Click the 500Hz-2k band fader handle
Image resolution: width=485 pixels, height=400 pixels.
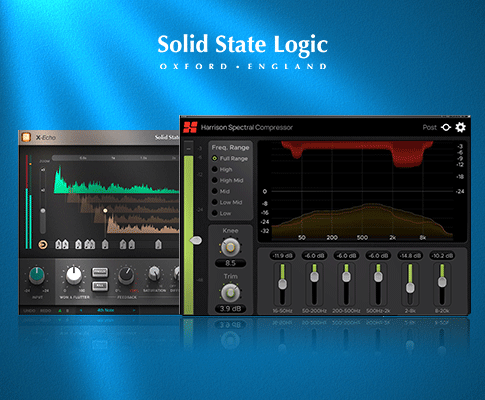click(378, 277)
